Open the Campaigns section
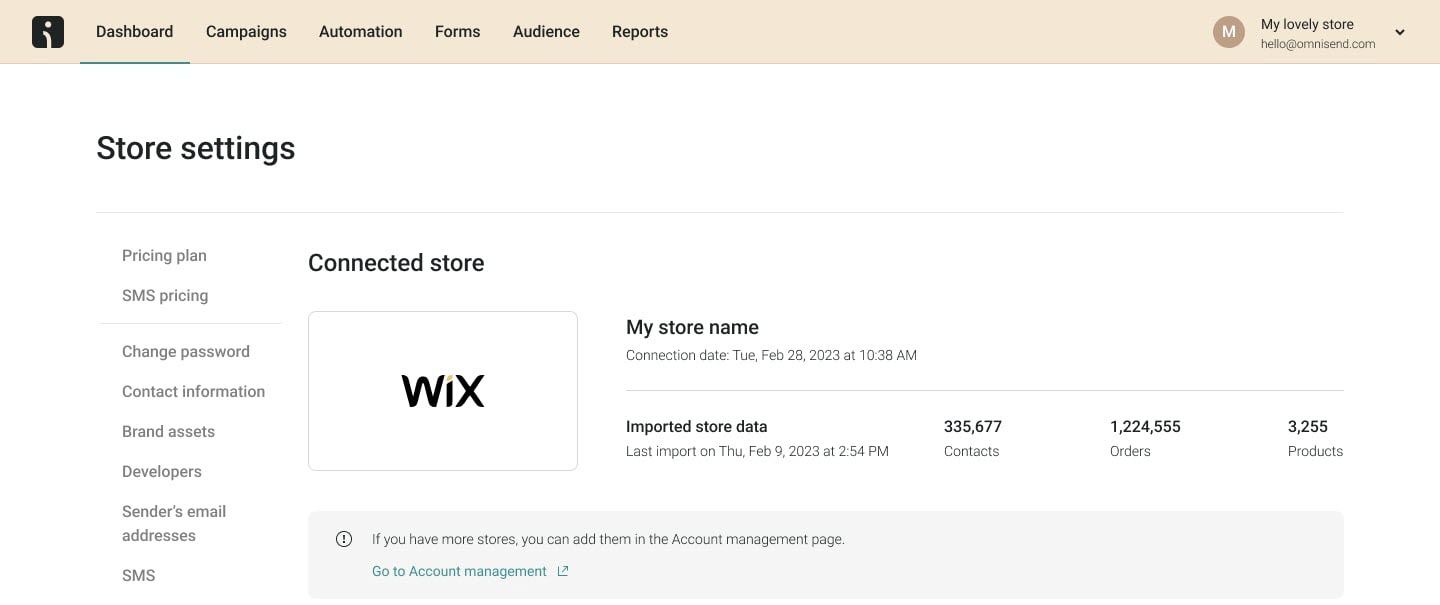Image resolution: width=1440 pixels, height=605 pixels. coord(246,31)
